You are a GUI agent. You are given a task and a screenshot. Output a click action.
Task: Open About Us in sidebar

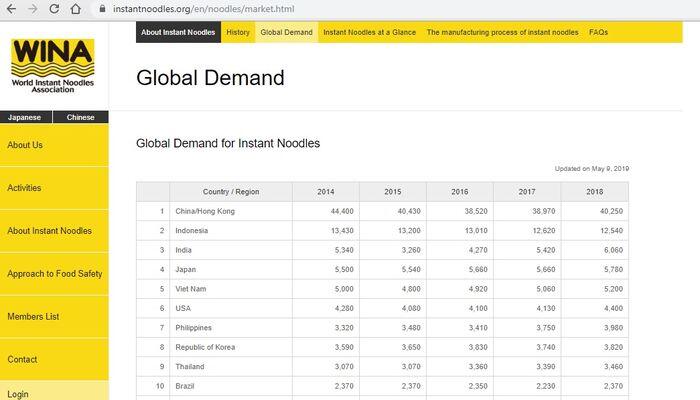54,145
